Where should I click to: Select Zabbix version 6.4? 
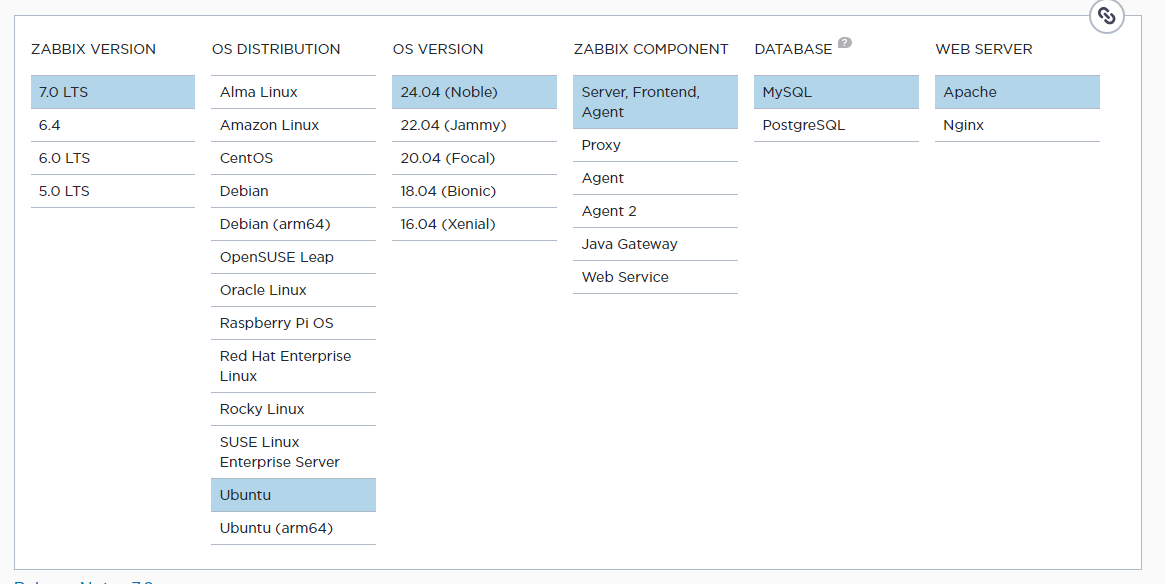coord(112,125)
